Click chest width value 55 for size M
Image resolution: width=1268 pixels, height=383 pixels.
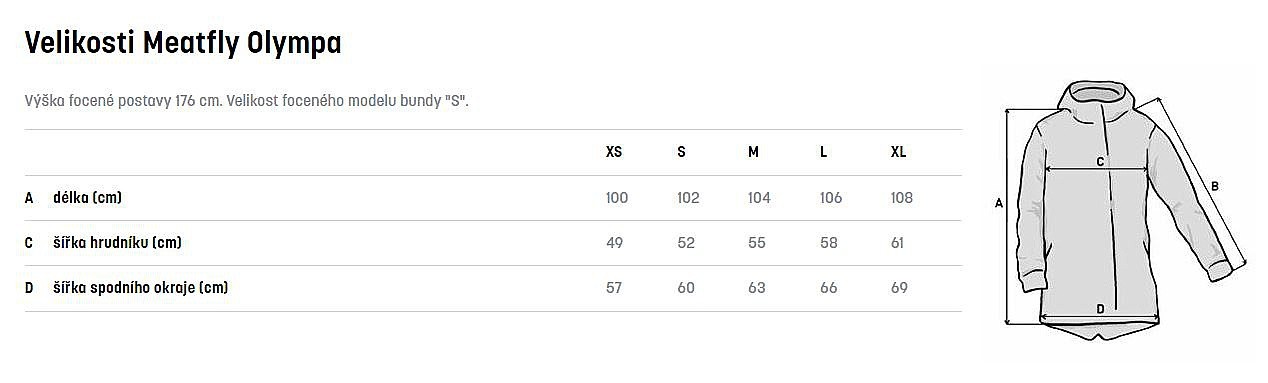point(756,243)
